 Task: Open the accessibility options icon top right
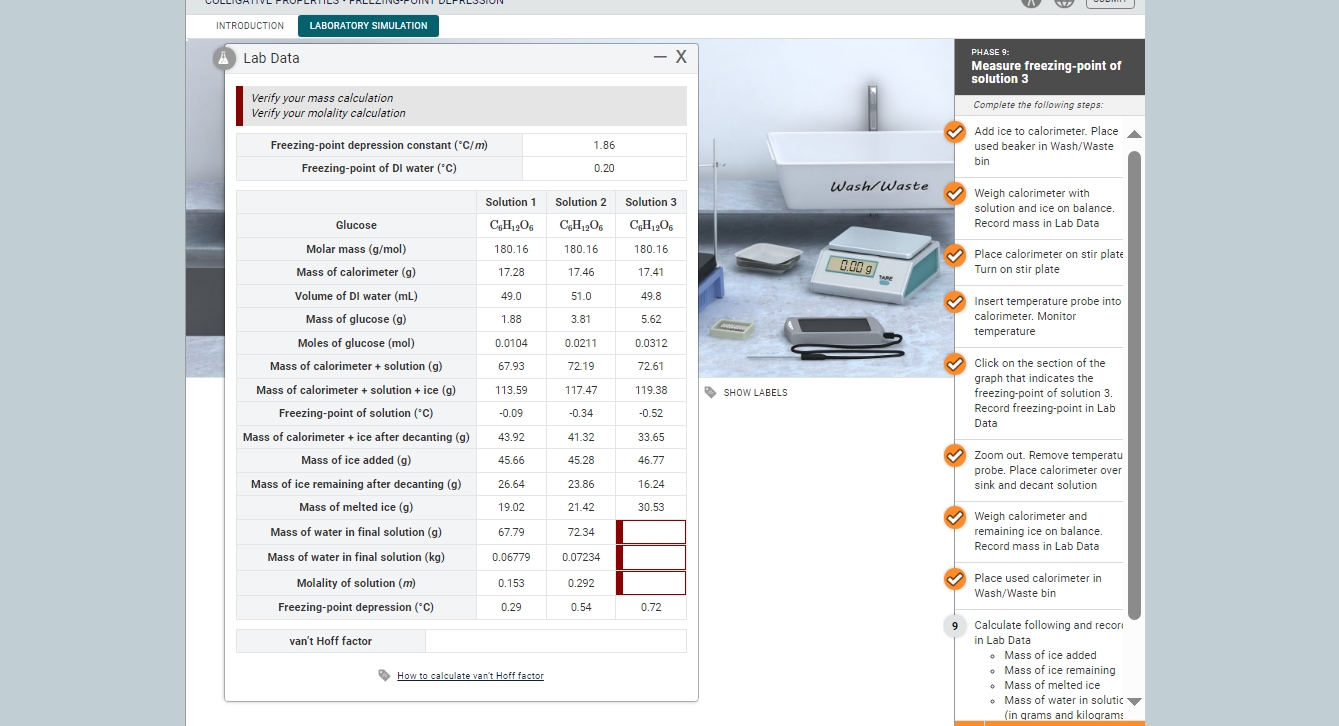point(1031,4)
